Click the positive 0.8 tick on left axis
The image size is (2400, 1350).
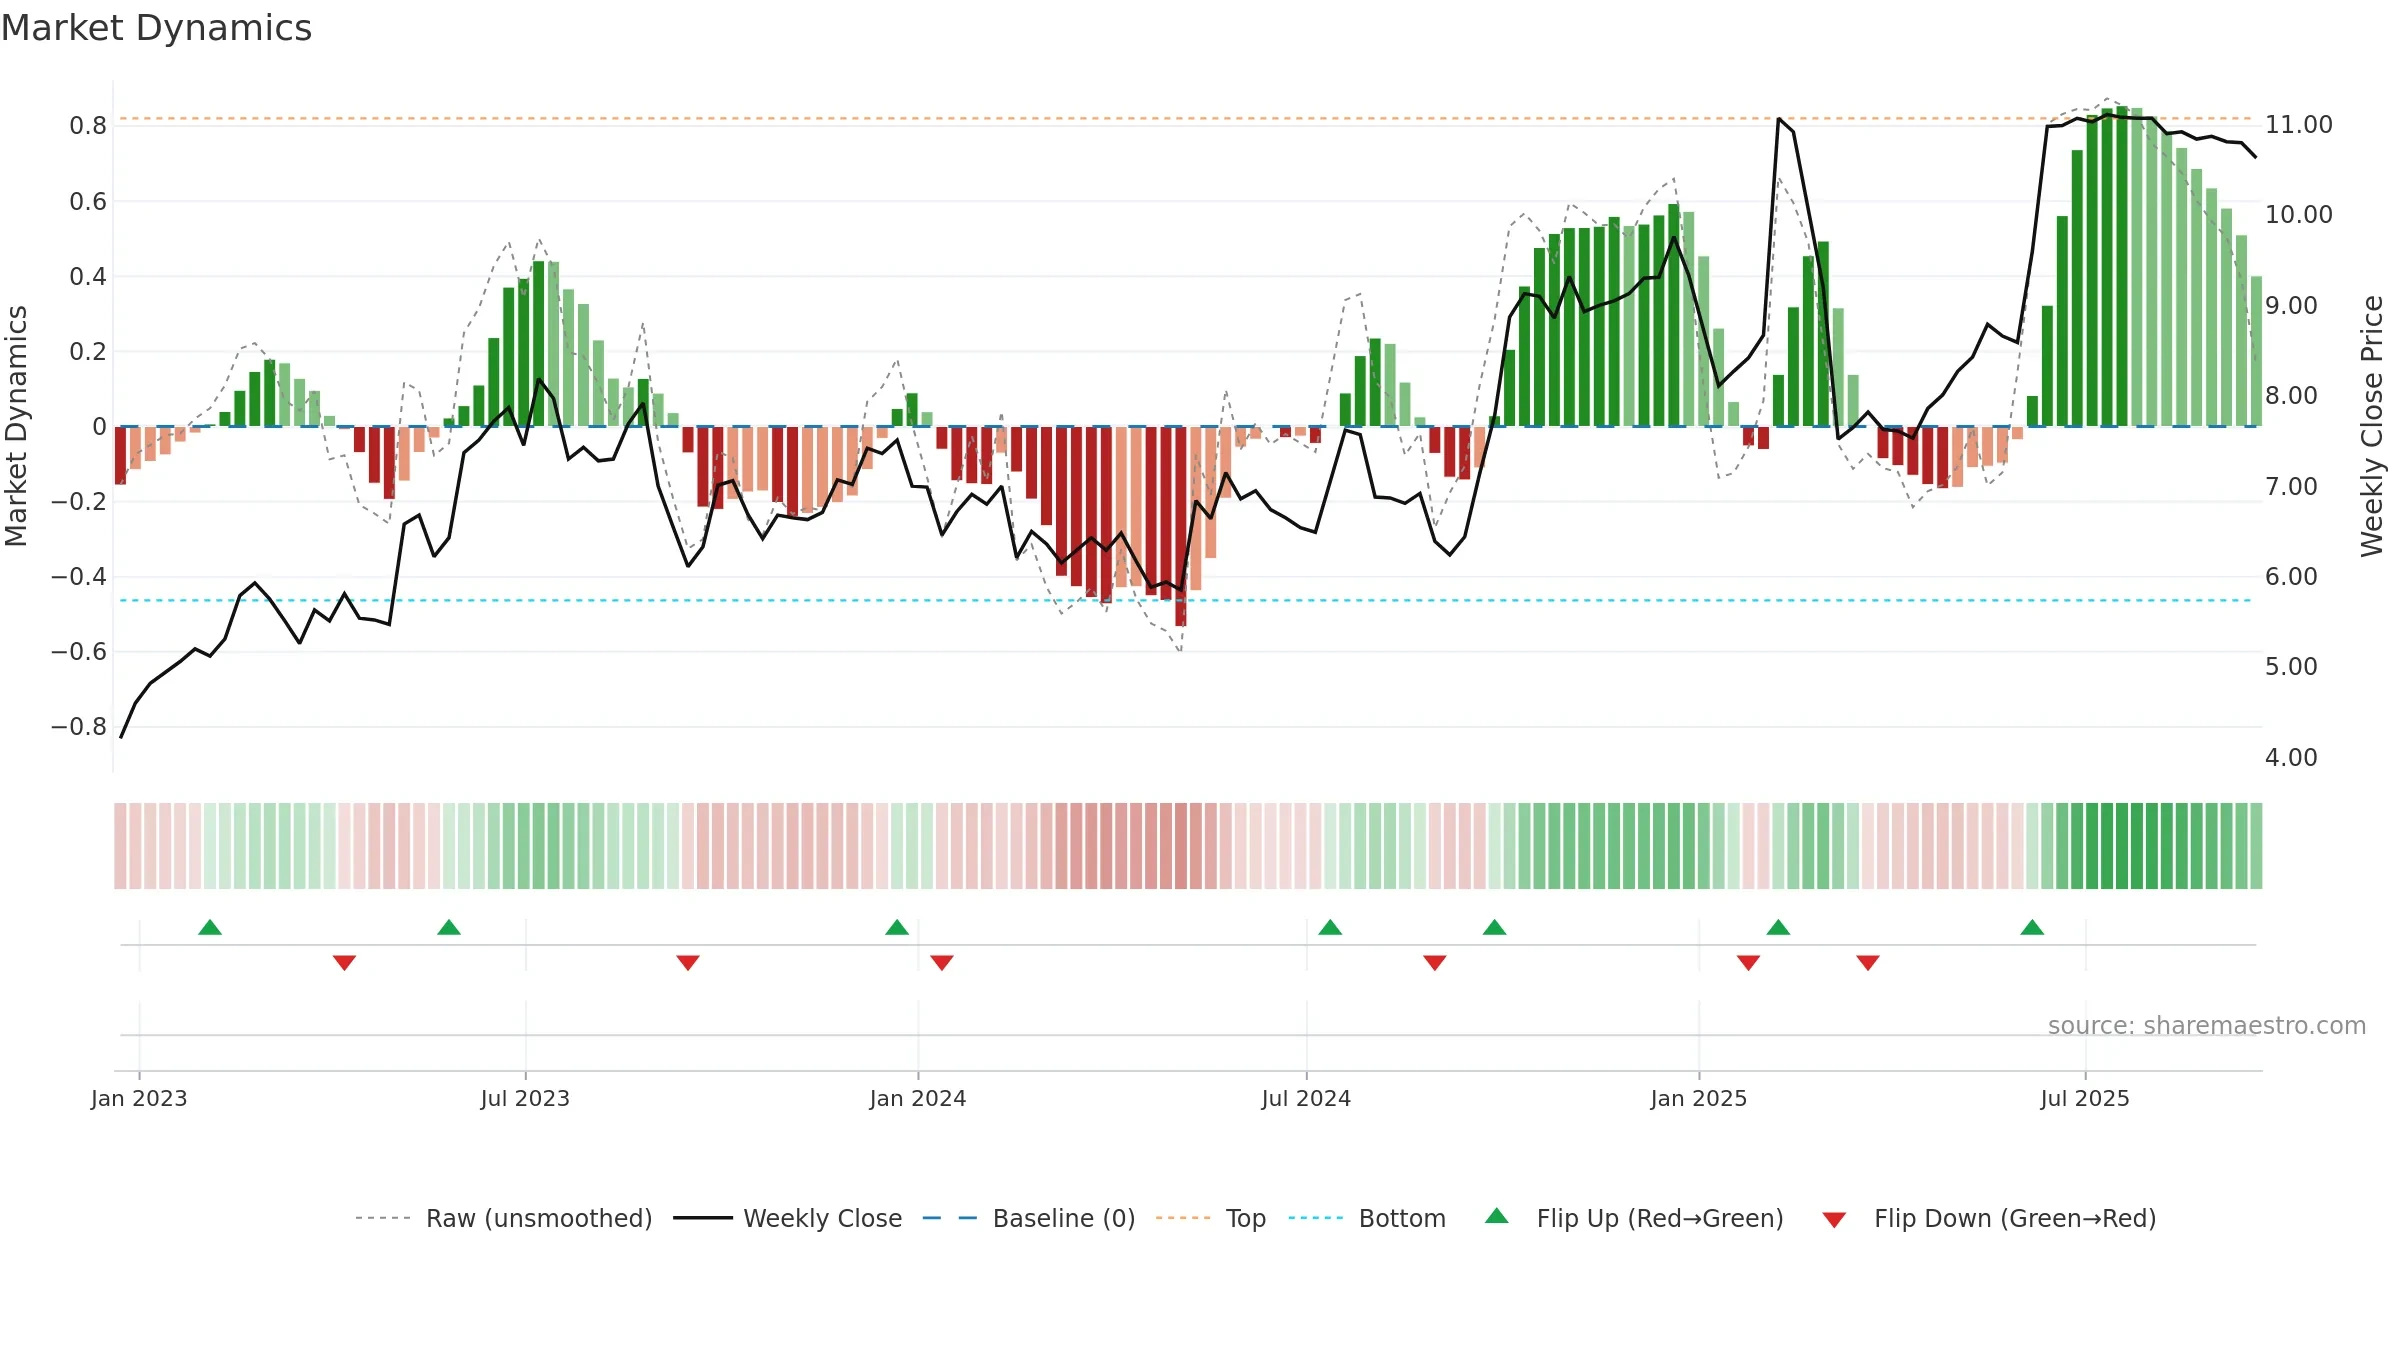[x=88, y=126]
